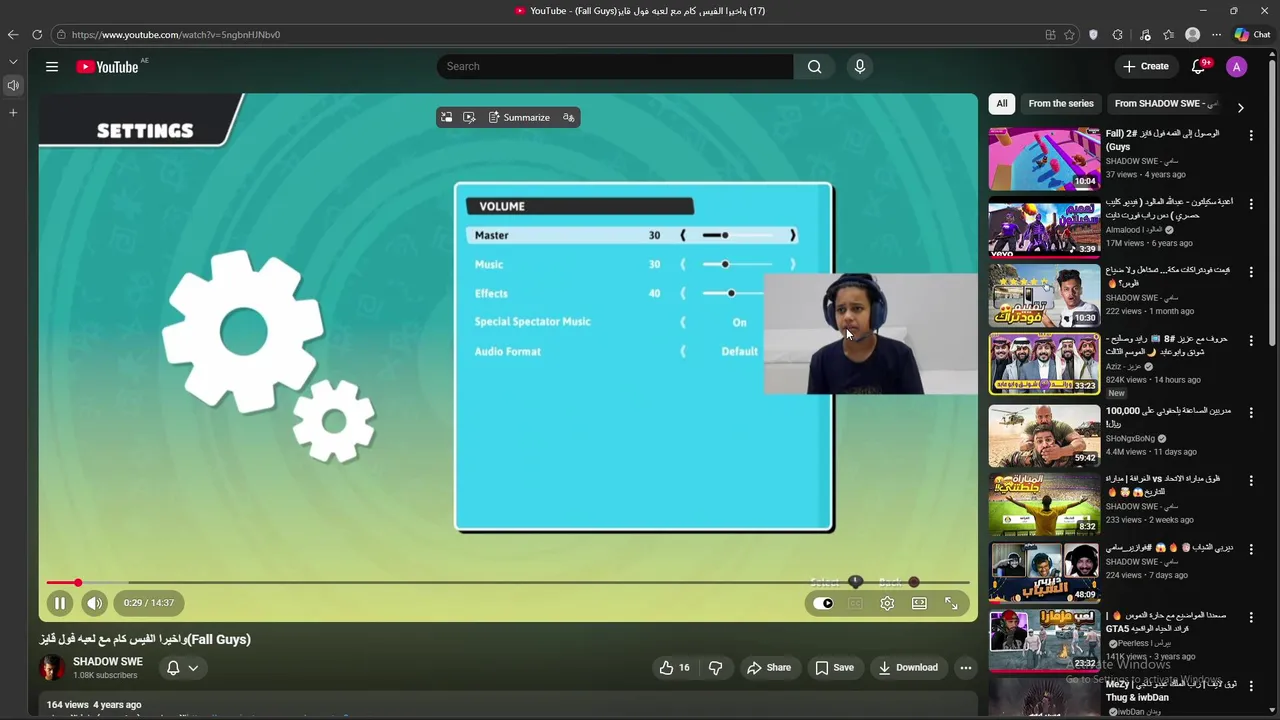Start voice search with microphone

pos(859,67)
